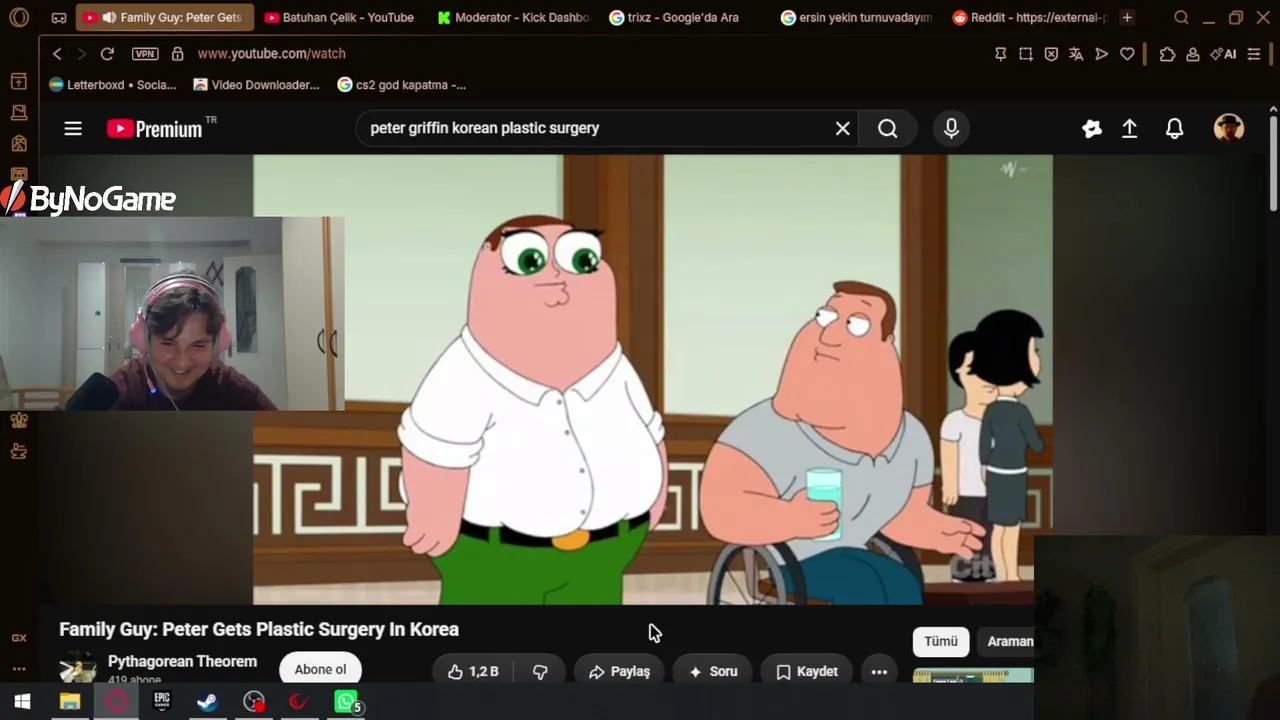
Task: Open a new browser tab
Action: tap(1127, 17)
